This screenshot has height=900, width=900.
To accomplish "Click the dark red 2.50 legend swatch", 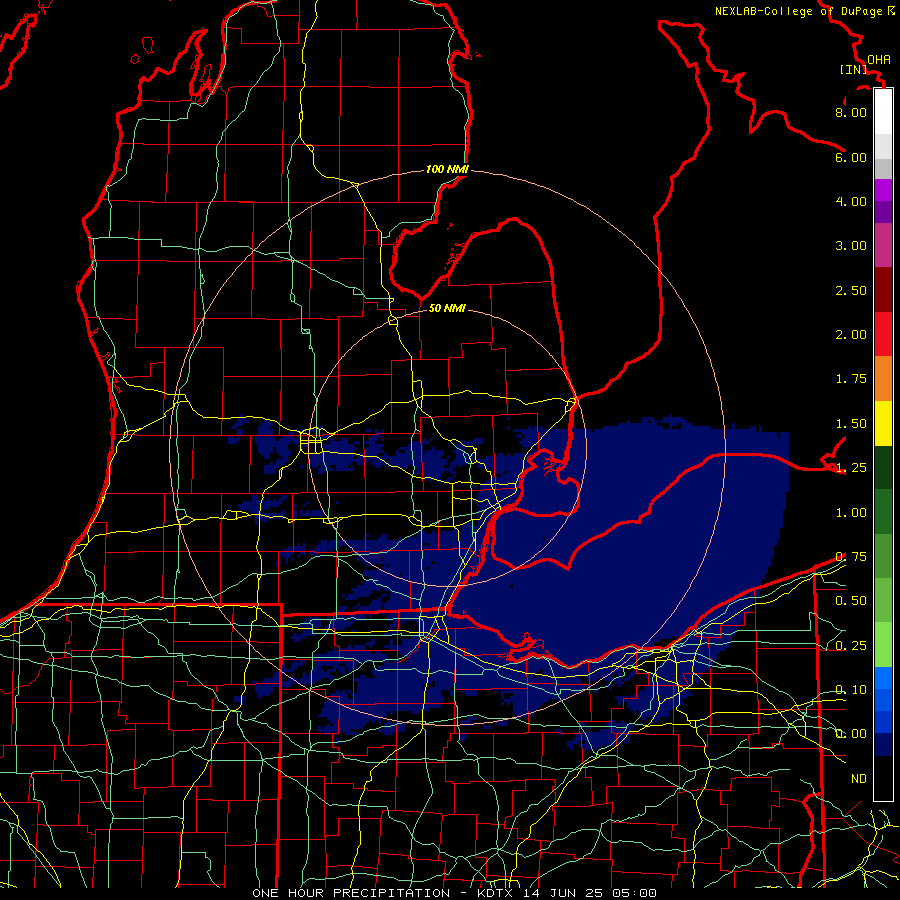I will 883,289.
